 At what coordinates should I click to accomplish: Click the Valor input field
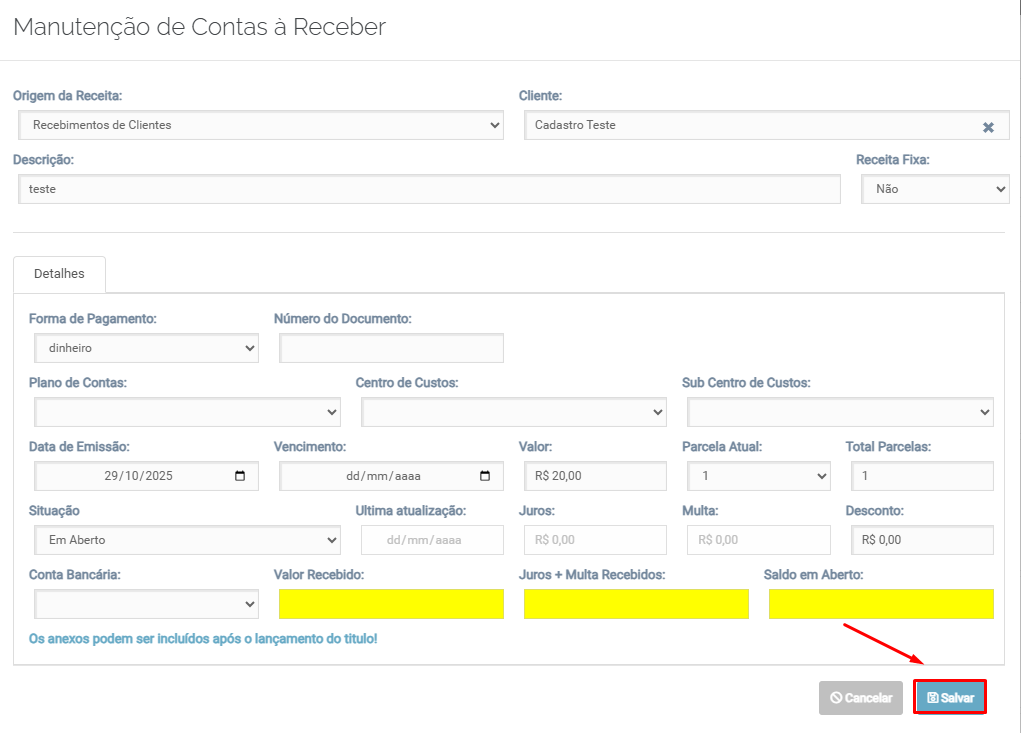(594, 476)
